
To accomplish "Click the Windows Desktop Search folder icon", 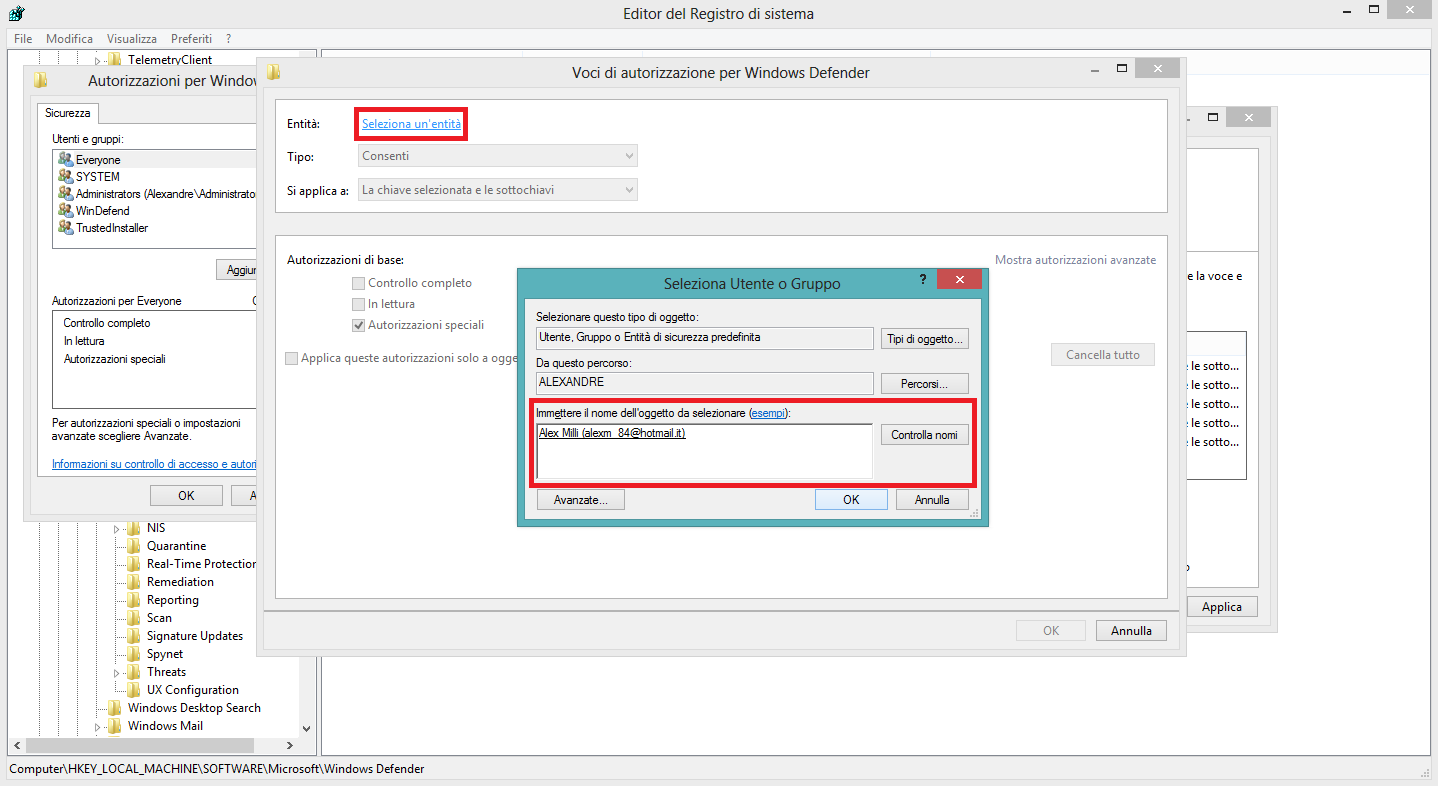I will pyautogui.click(x=115, y=708).
